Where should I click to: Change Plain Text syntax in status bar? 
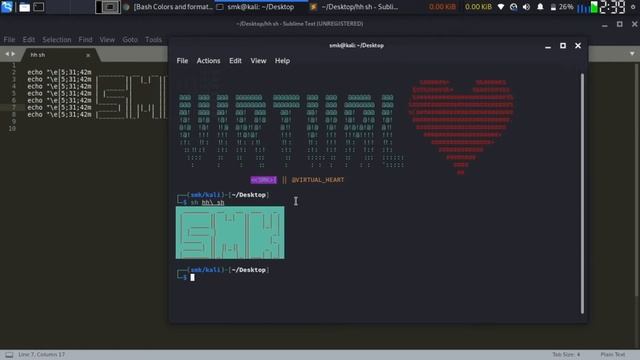(613, 355)
